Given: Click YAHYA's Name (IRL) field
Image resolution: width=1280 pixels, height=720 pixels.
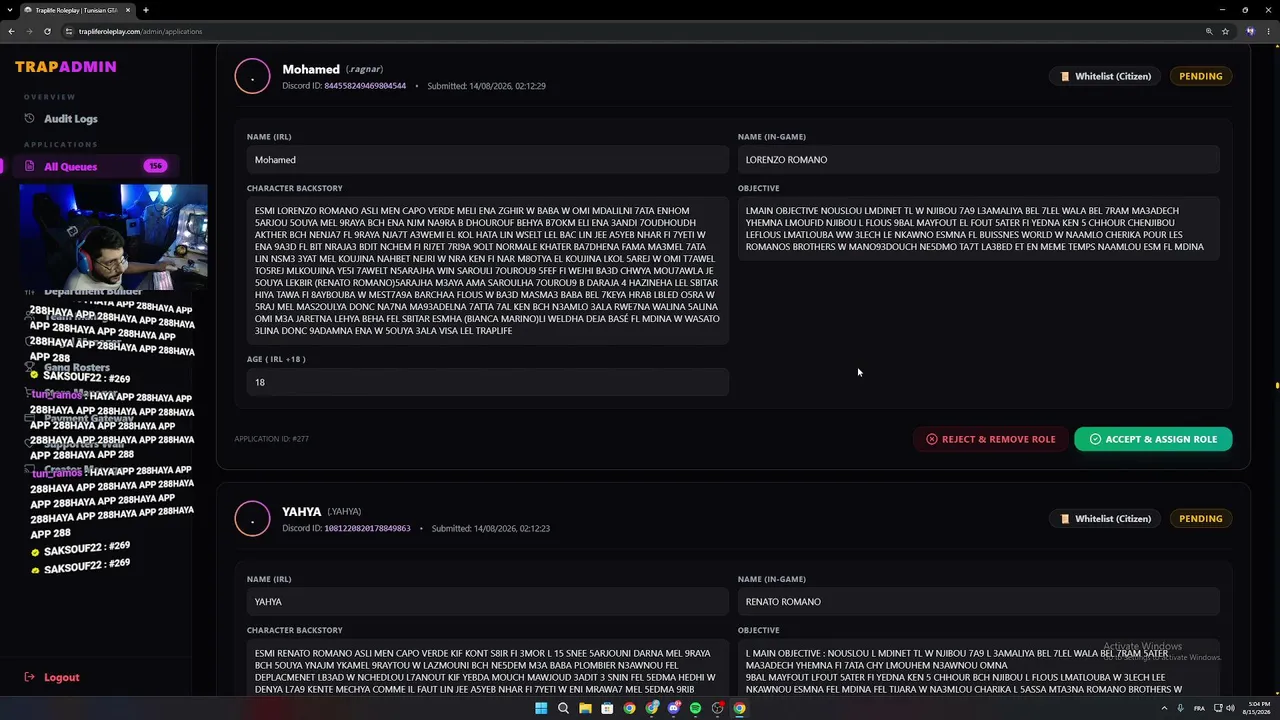Looking at the screenshot, I should click(x=488, y=602).
